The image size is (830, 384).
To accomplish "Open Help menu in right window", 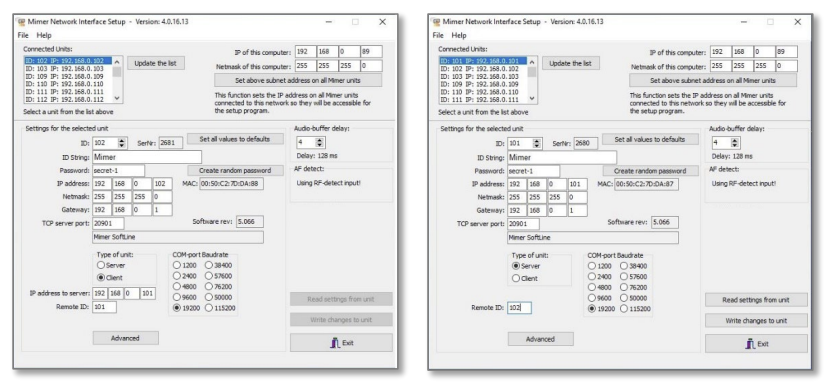I will point(459,35).
